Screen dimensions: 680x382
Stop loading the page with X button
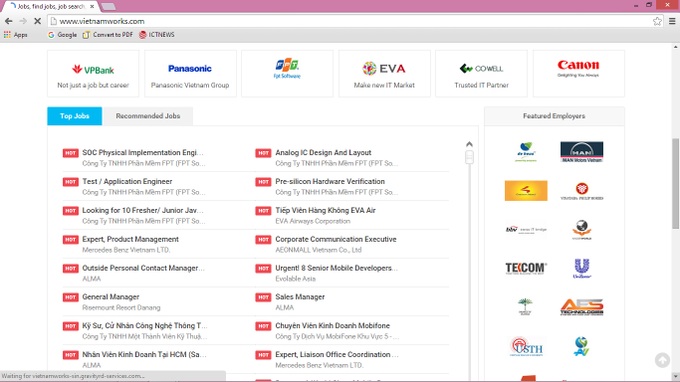[37, 21]
